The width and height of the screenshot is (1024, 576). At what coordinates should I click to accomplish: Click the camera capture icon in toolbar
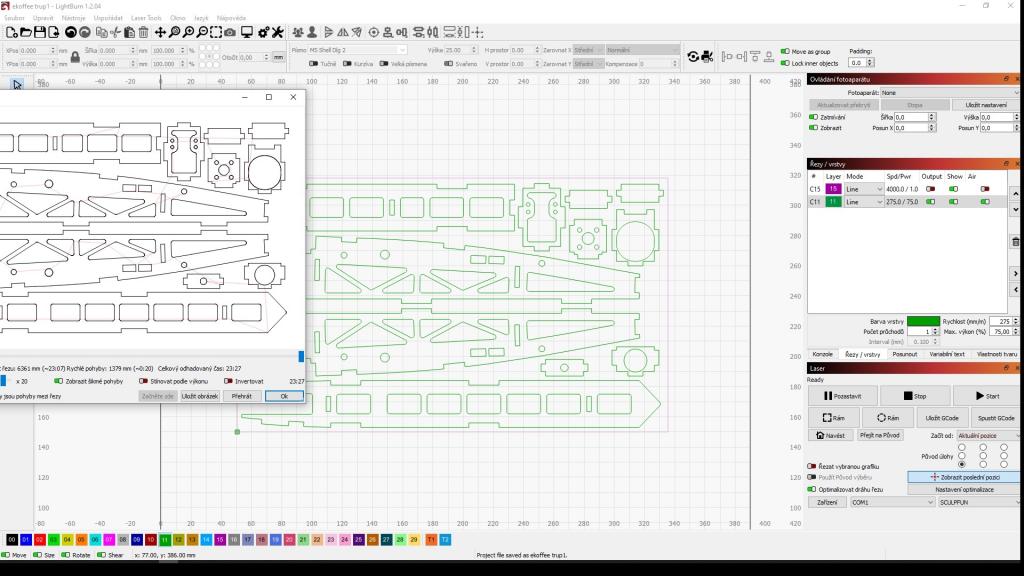point(230,32)
